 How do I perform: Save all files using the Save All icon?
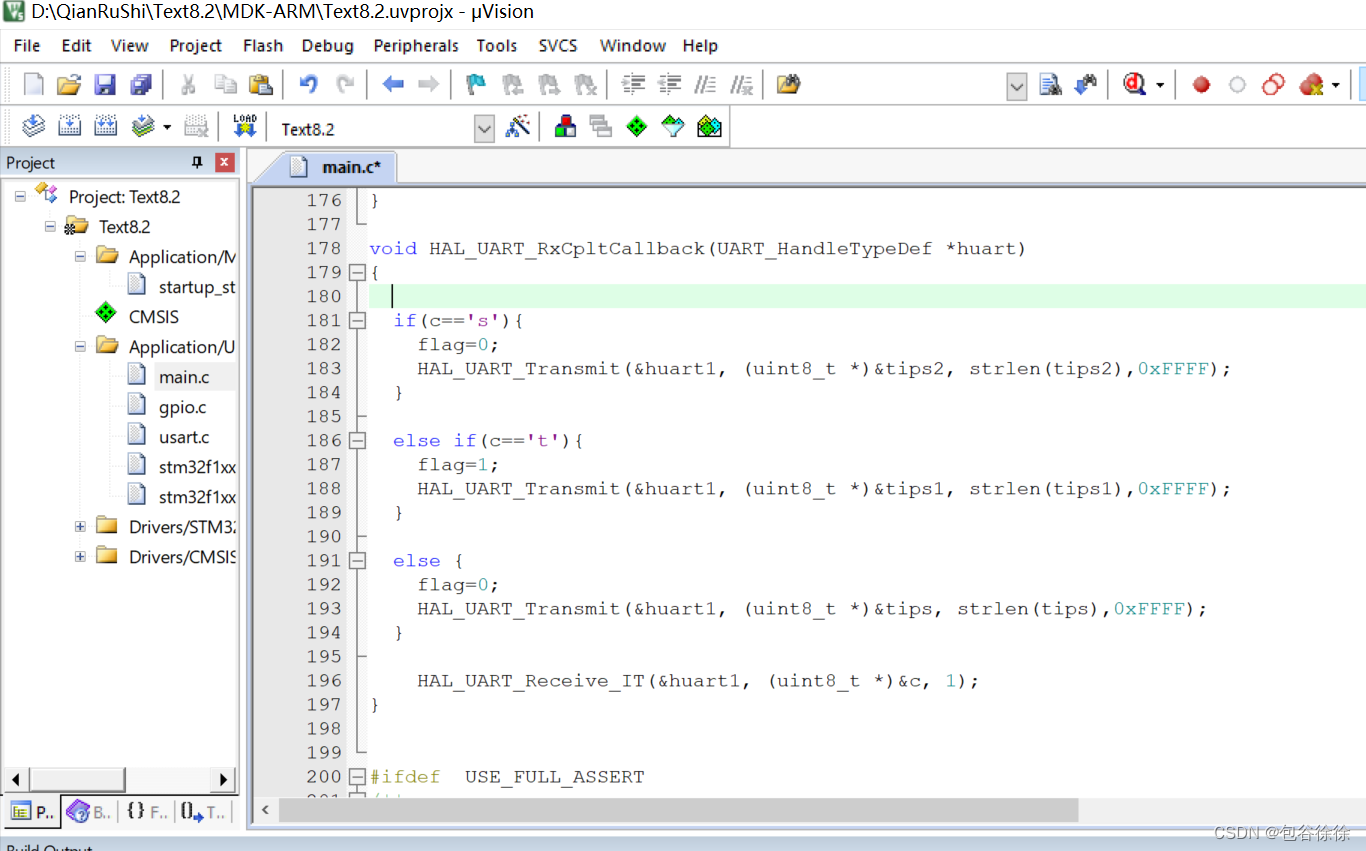pos(141,84)
